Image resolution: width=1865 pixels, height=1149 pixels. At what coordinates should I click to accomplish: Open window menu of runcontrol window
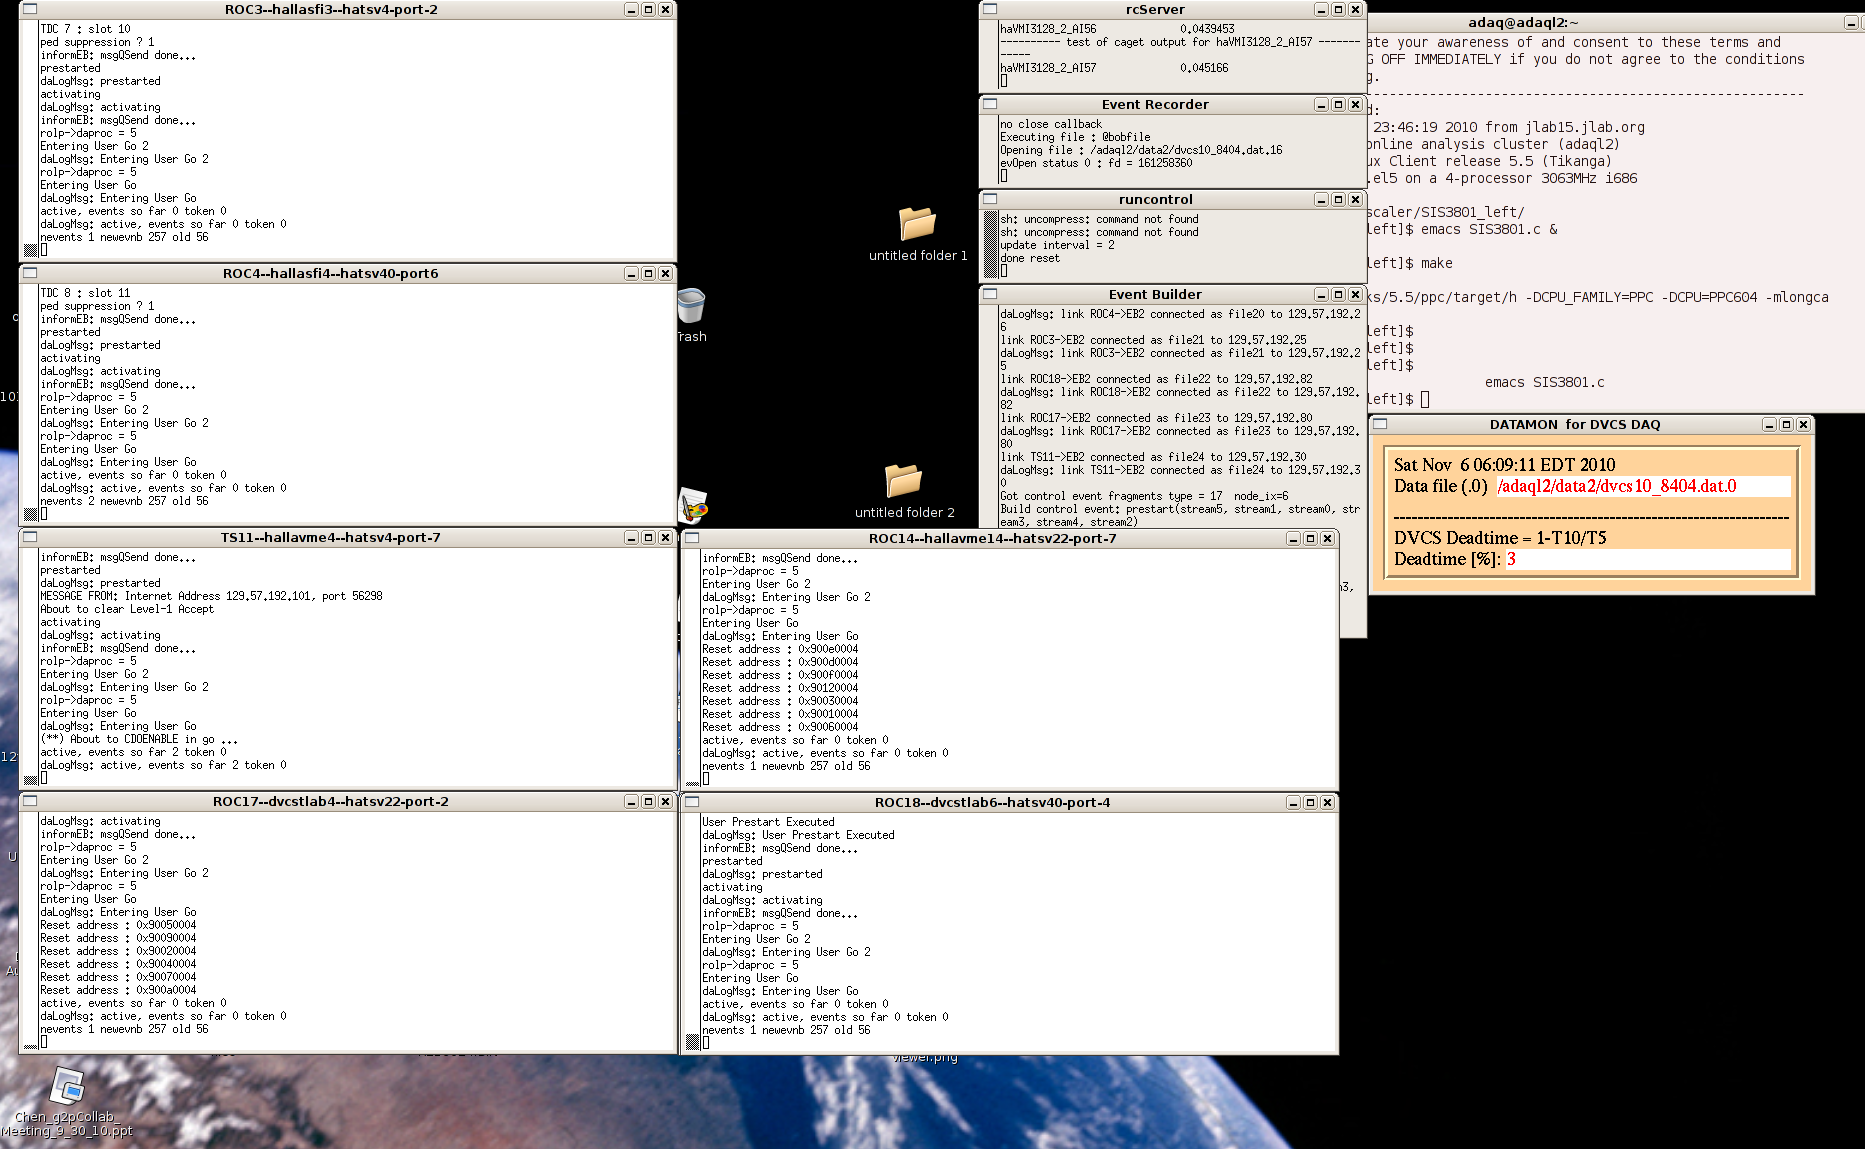coord(990,199)
